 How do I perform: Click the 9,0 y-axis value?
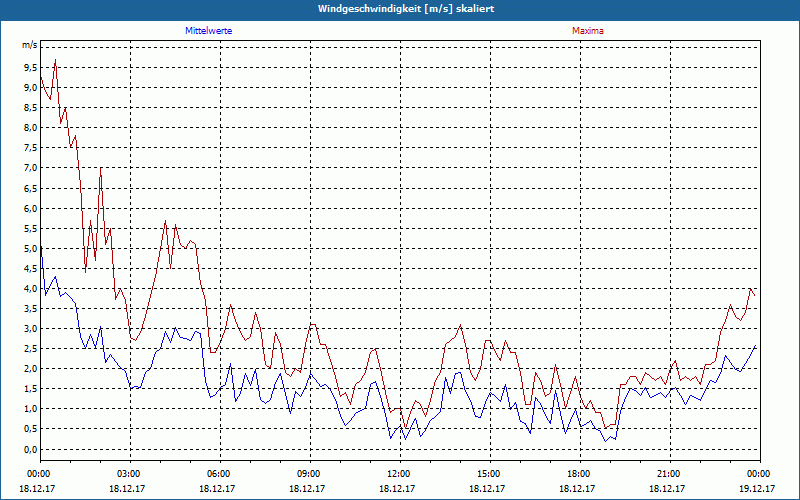(x=31, y=88)
